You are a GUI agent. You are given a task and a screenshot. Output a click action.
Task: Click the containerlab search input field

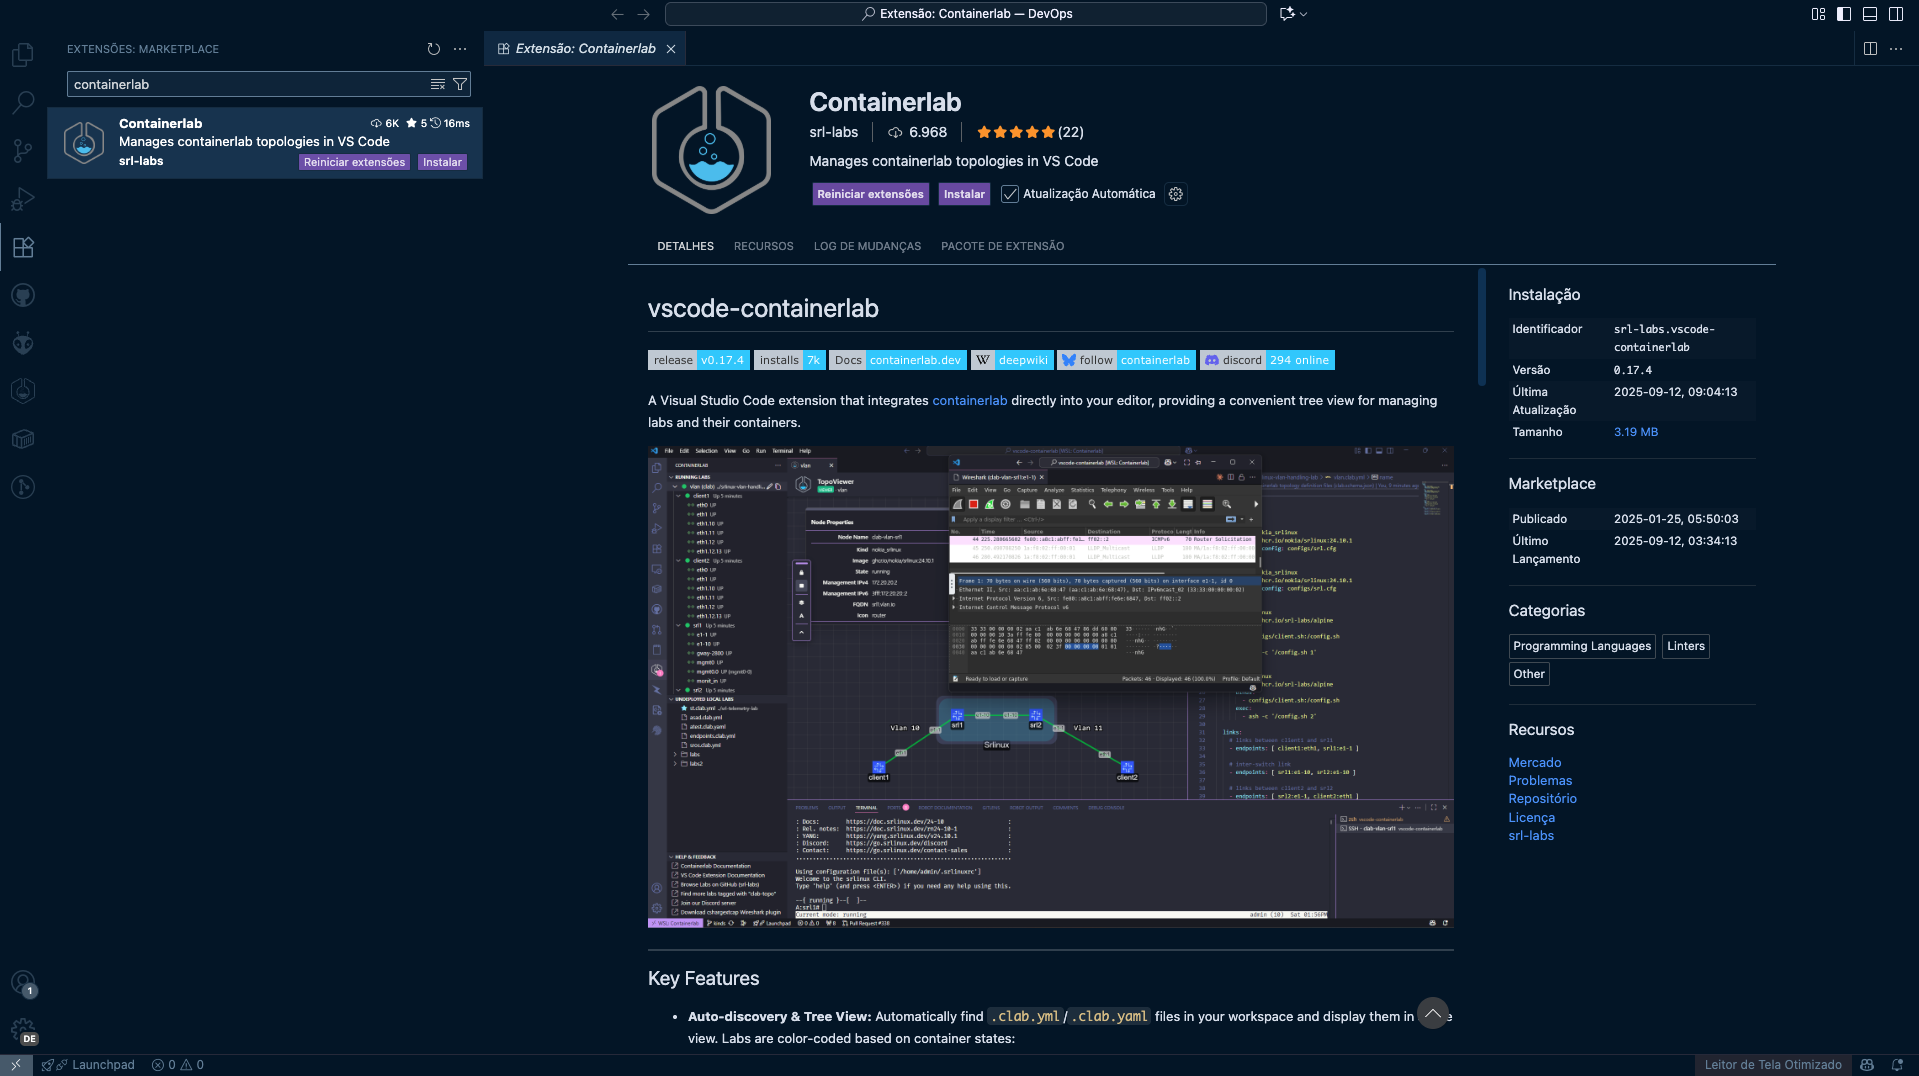coord(248,85)
